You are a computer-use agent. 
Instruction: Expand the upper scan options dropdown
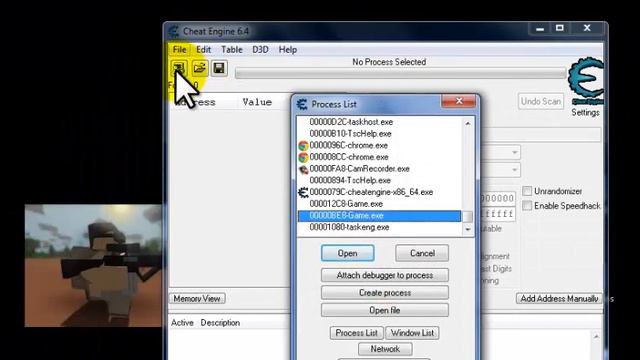click(x=514, y=153)
